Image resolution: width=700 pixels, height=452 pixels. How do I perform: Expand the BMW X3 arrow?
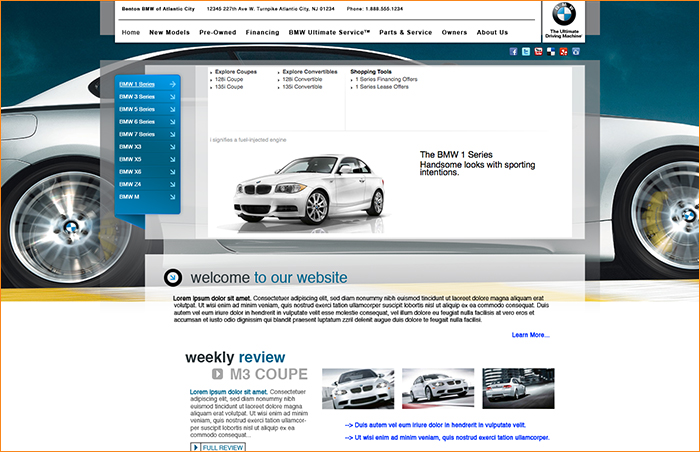pos(172,146)
